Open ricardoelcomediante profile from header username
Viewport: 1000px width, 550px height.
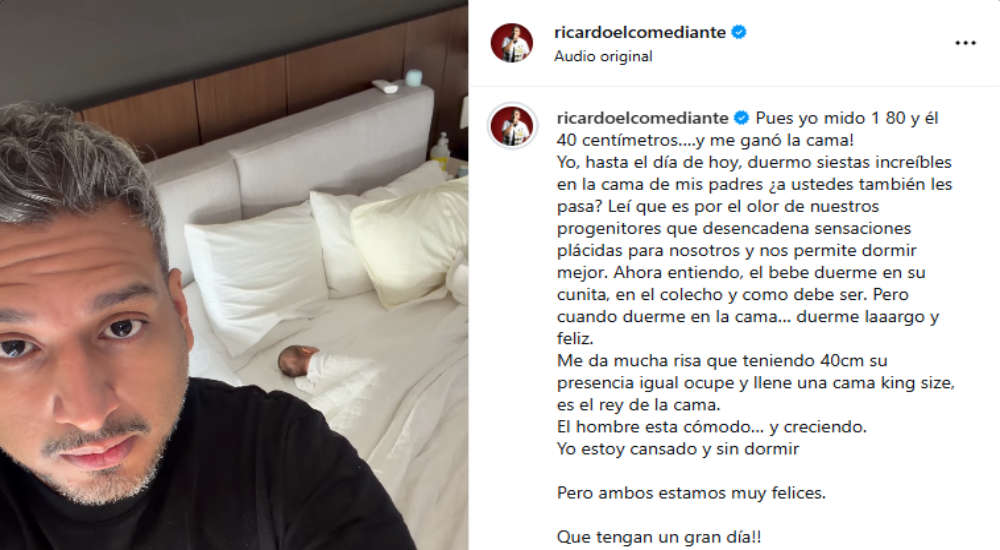[640, 32]
